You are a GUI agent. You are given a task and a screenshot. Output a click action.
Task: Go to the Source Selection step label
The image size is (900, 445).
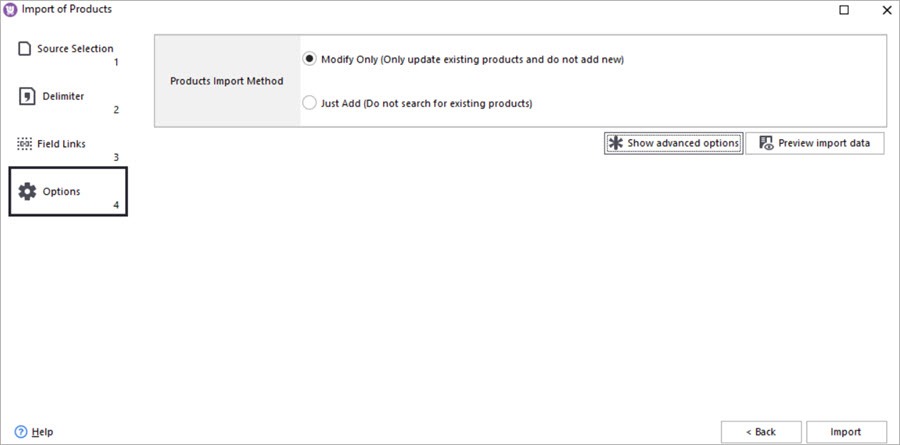[75, 48]
